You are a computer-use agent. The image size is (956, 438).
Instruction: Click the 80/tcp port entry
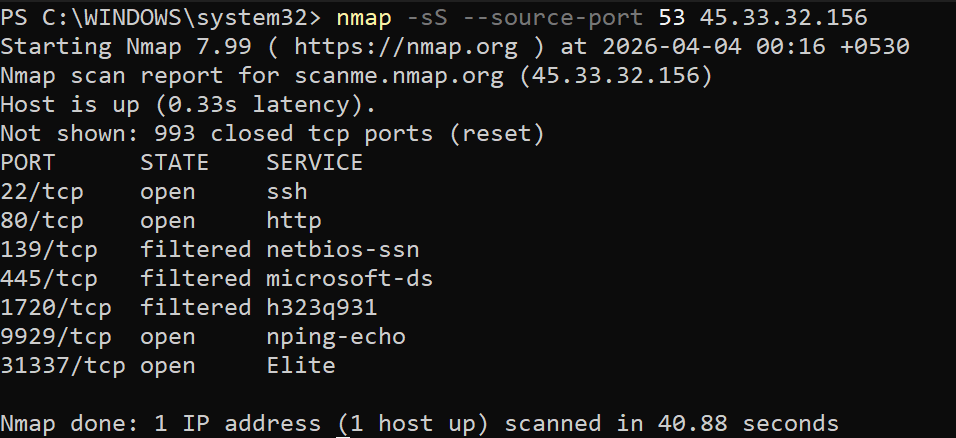coord(42,220)
